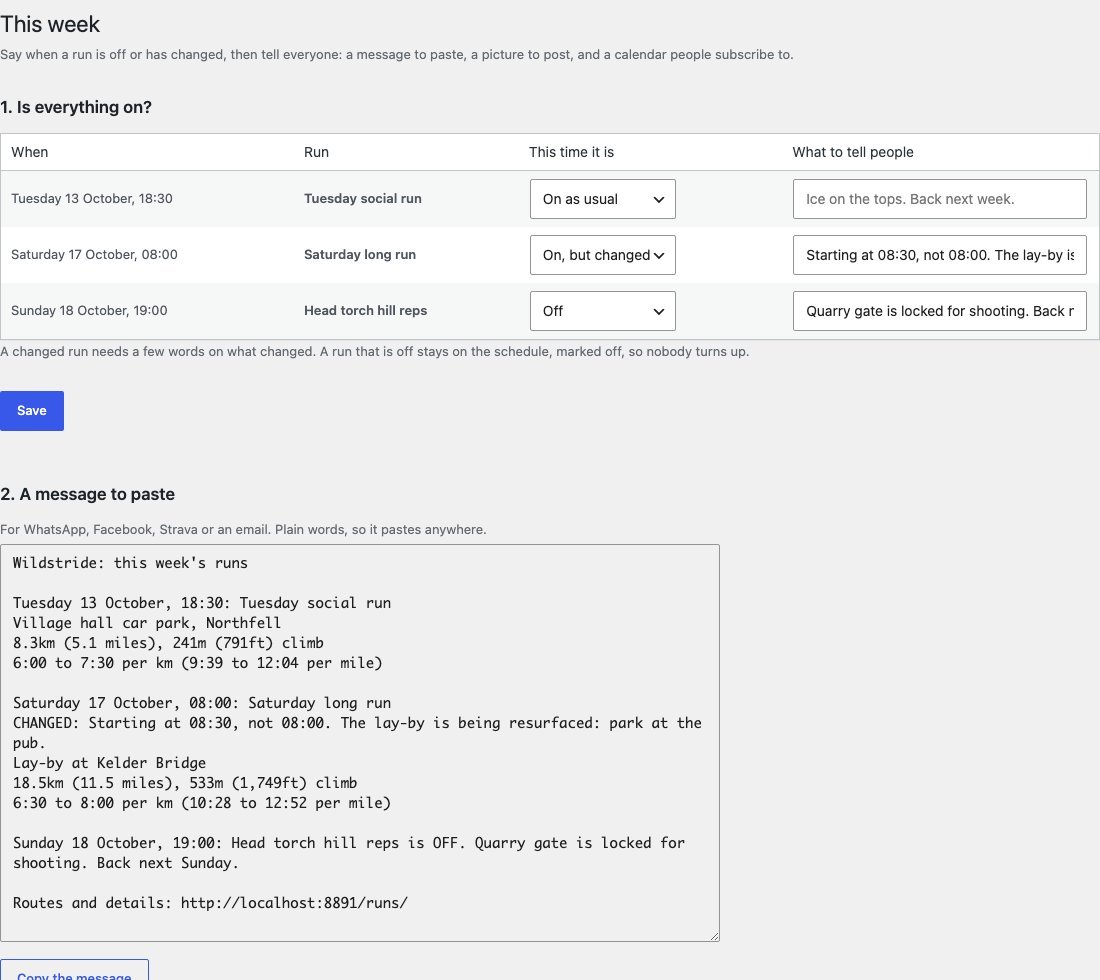Viewport: 1100px width, 980px height.
Task: Click the 'Lay-by at Kelder Bridge' line
Action: pyautogui.click(x=109, y=763)
